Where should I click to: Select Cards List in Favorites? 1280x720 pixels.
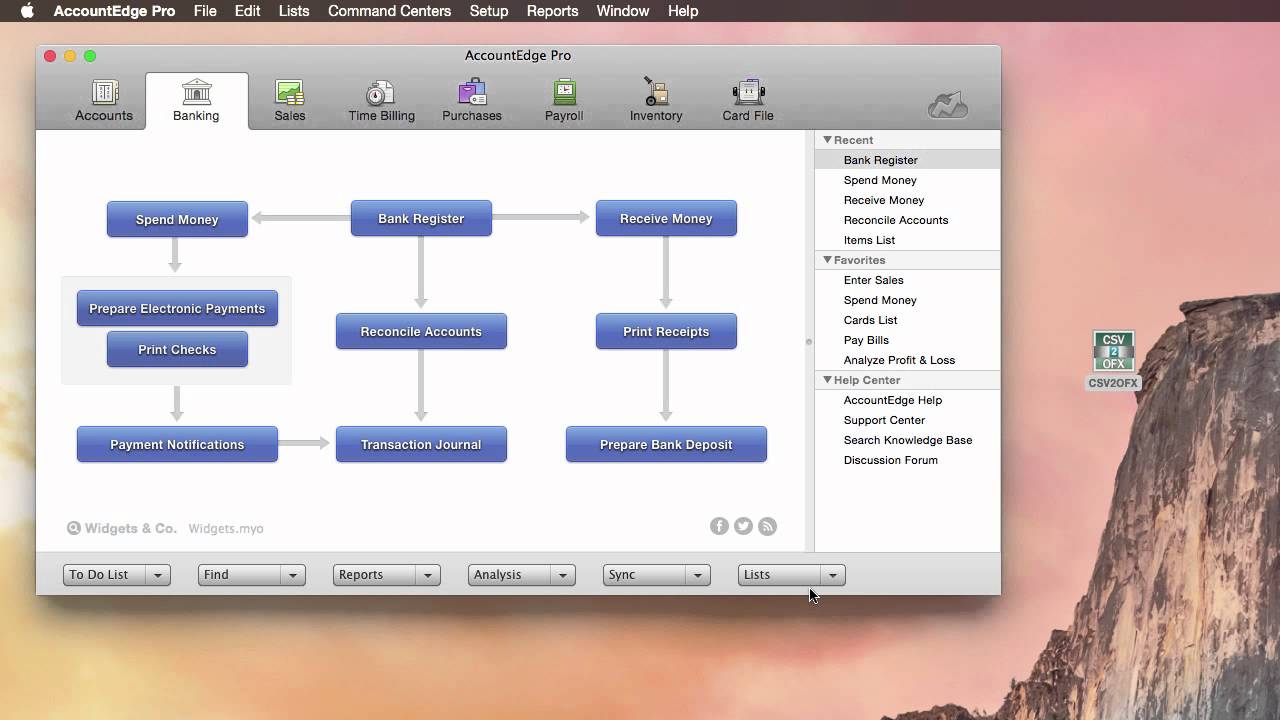click(x=908, y=320)
